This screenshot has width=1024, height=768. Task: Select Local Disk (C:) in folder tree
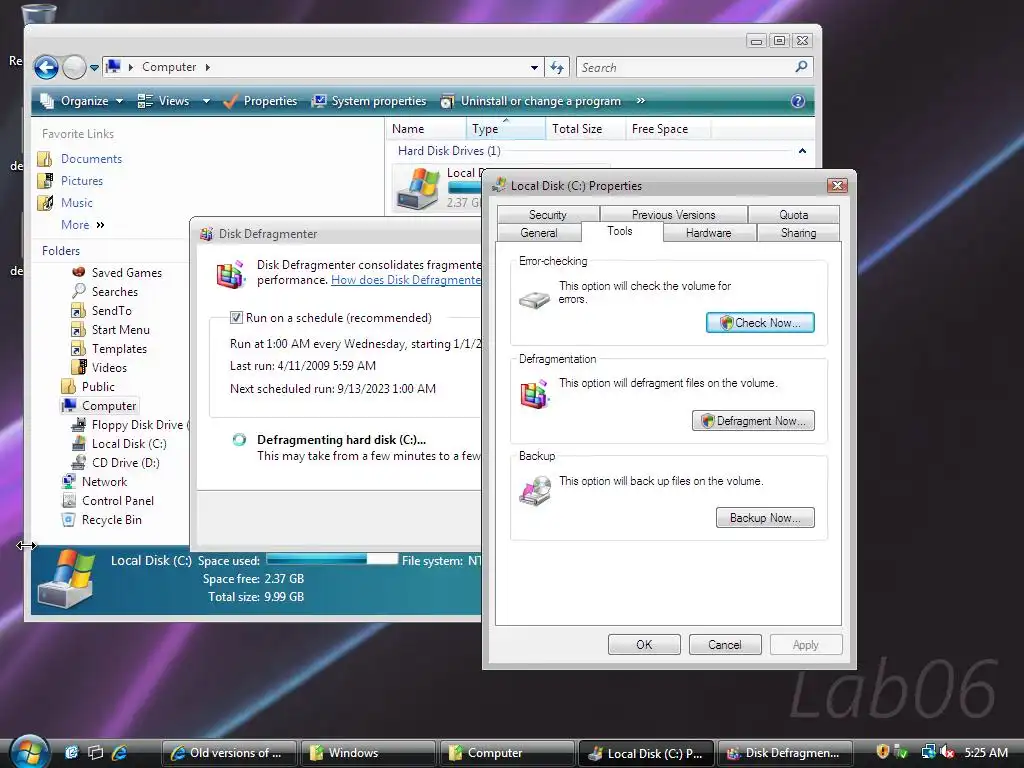(x=129, y=444)
